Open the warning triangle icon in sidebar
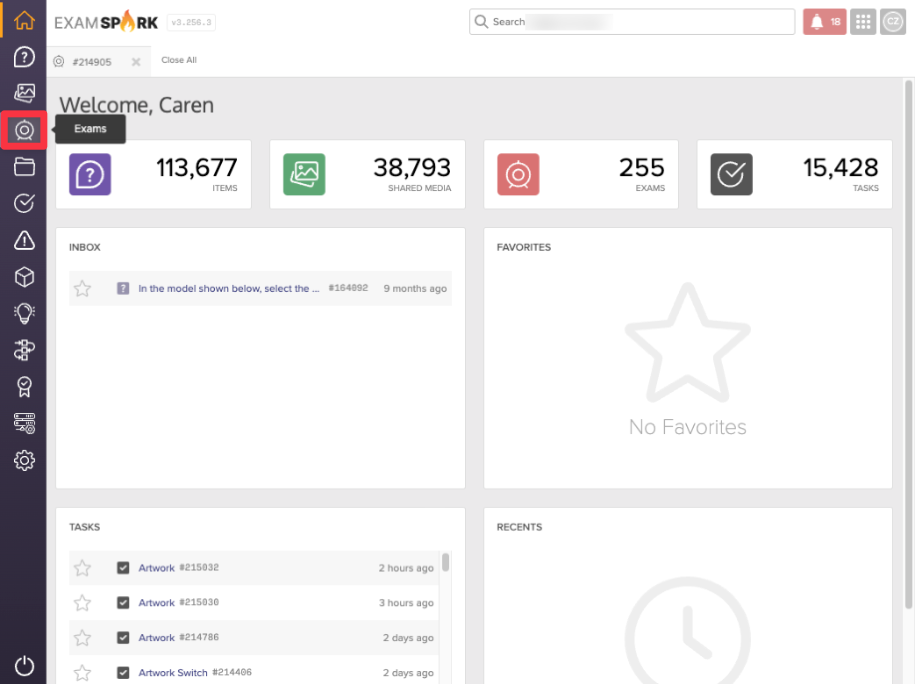This screenshot has height=684, width=915. tap(24, 240)
